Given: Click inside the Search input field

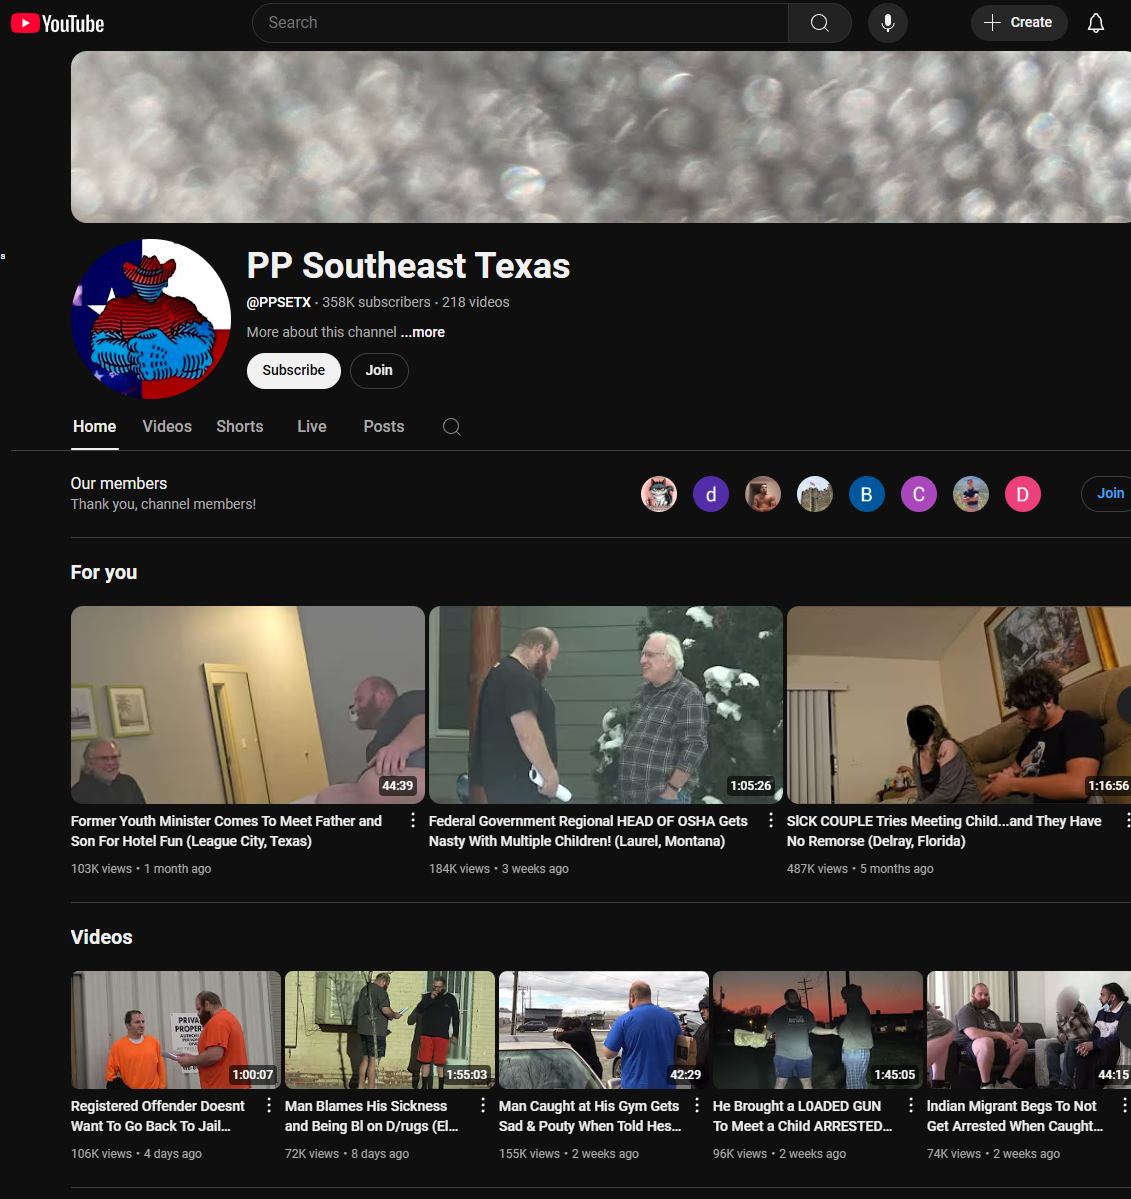Looking at the screenshot, I should tap(519, 22).
